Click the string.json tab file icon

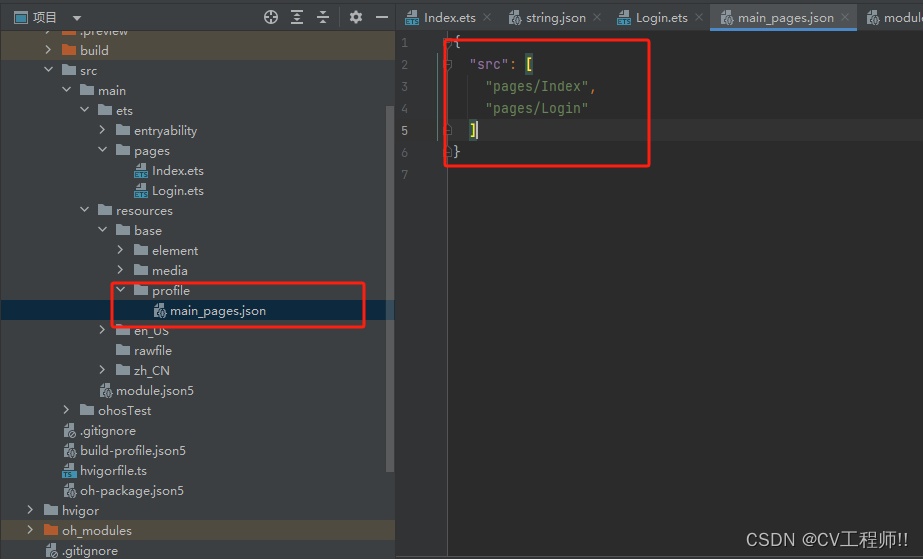click(x=515, y=18)
